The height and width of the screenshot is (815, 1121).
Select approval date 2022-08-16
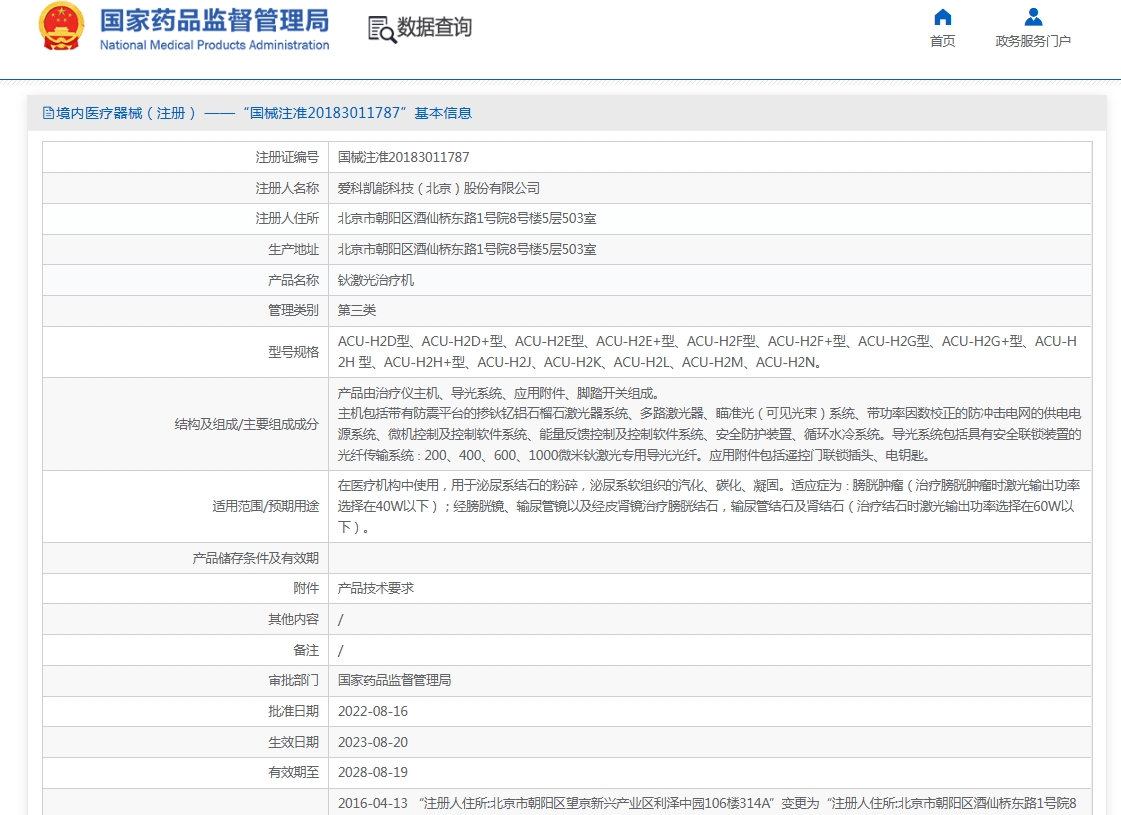click(x=372, y=711)
